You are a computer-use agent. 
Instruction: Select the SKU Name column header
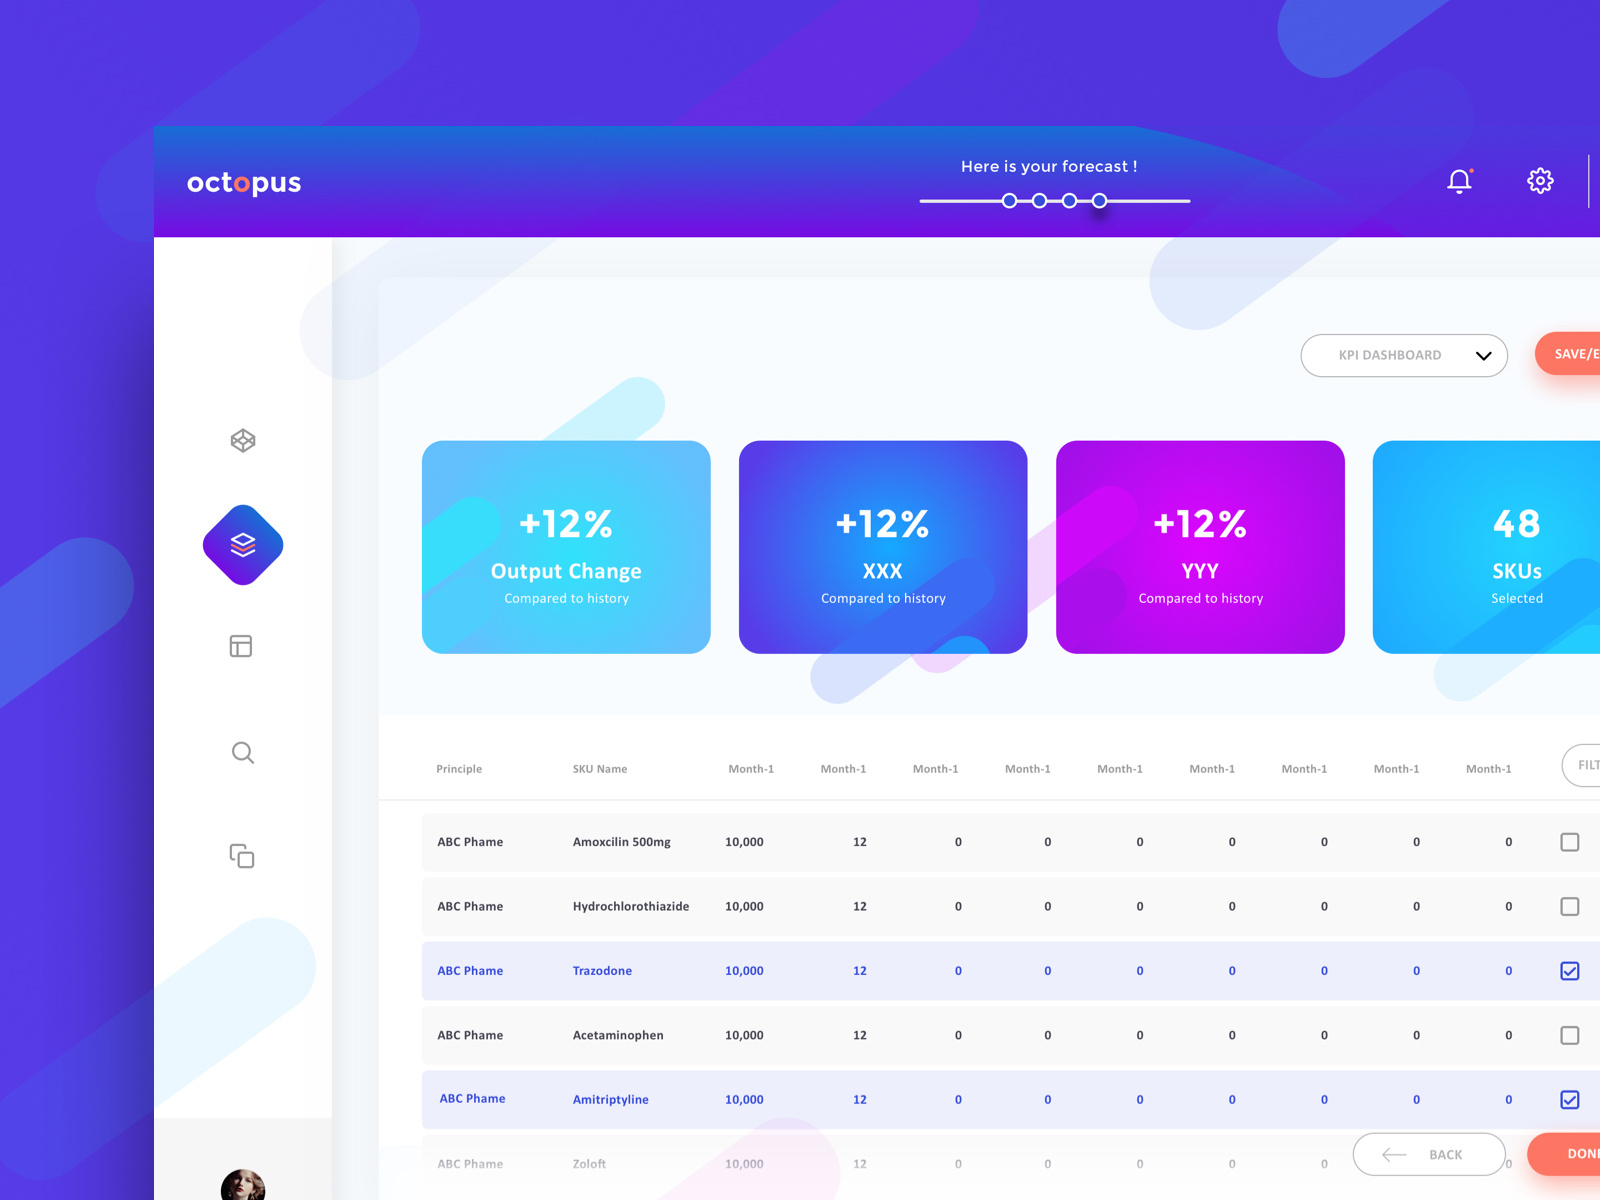pos(600,769)
